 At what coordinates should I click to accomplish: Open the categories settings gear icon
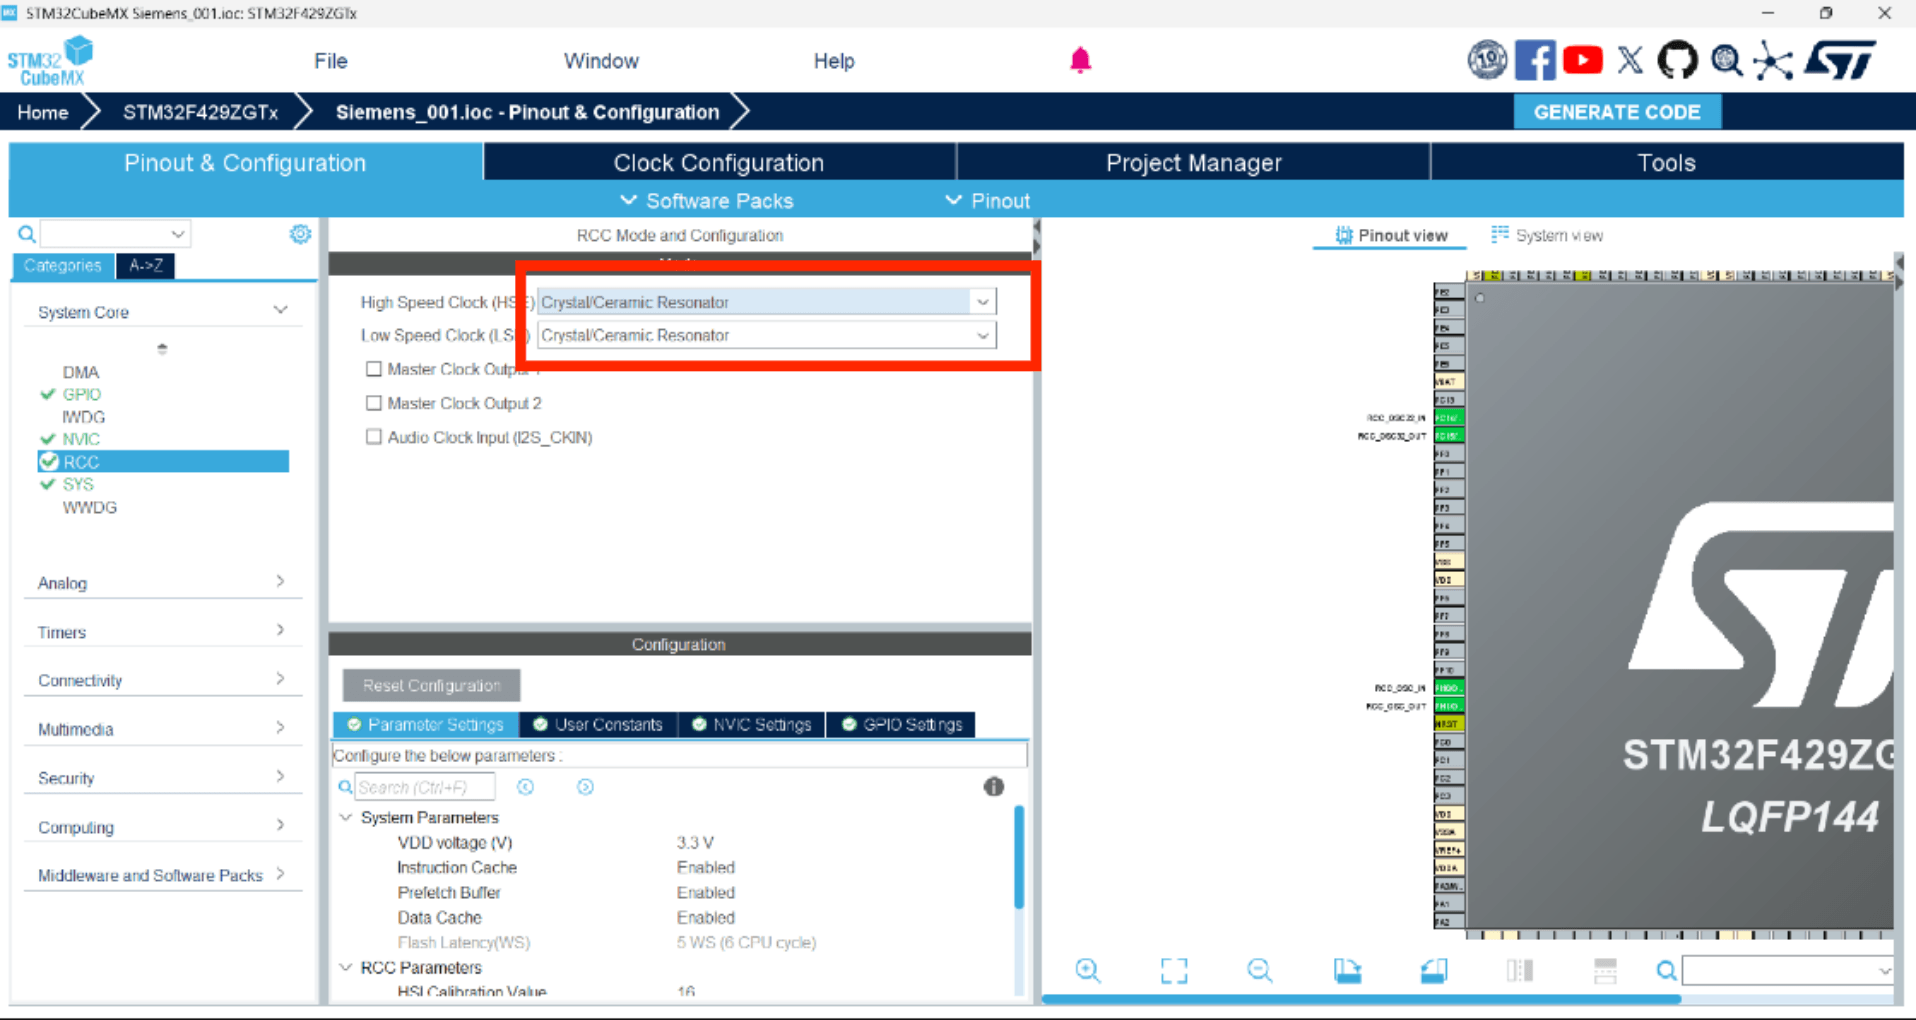point(300,234)
